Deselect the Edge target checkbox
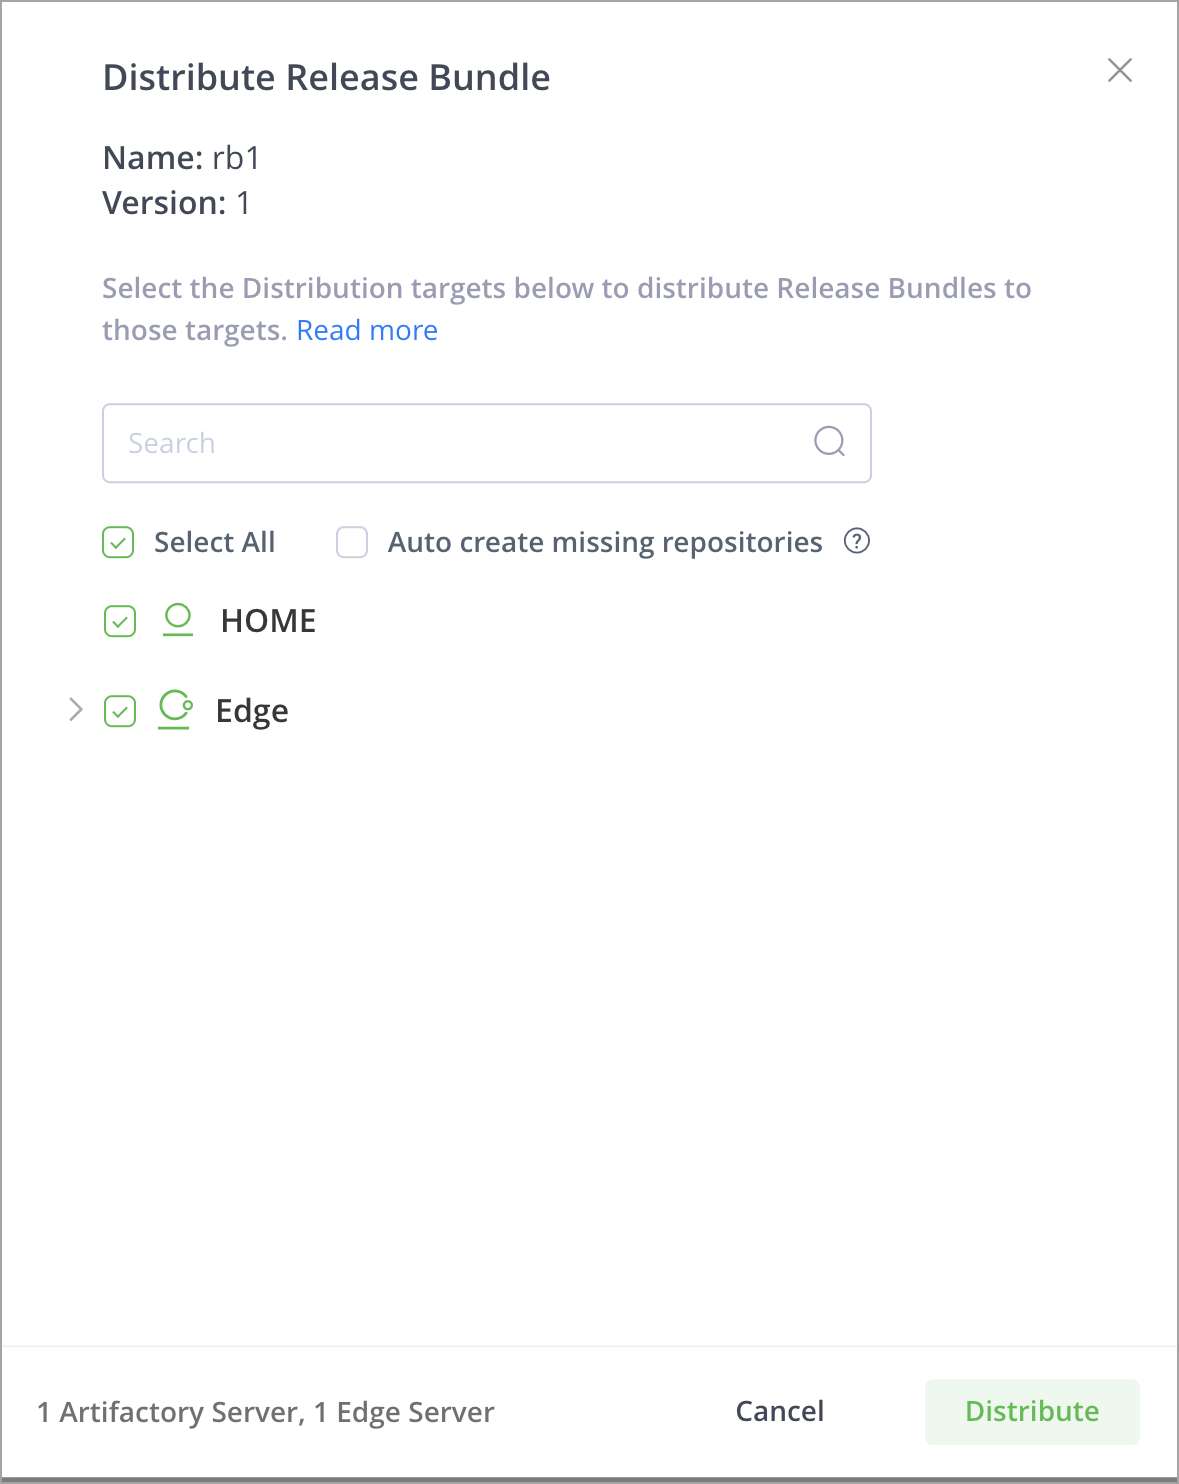 tap(120, 711)
